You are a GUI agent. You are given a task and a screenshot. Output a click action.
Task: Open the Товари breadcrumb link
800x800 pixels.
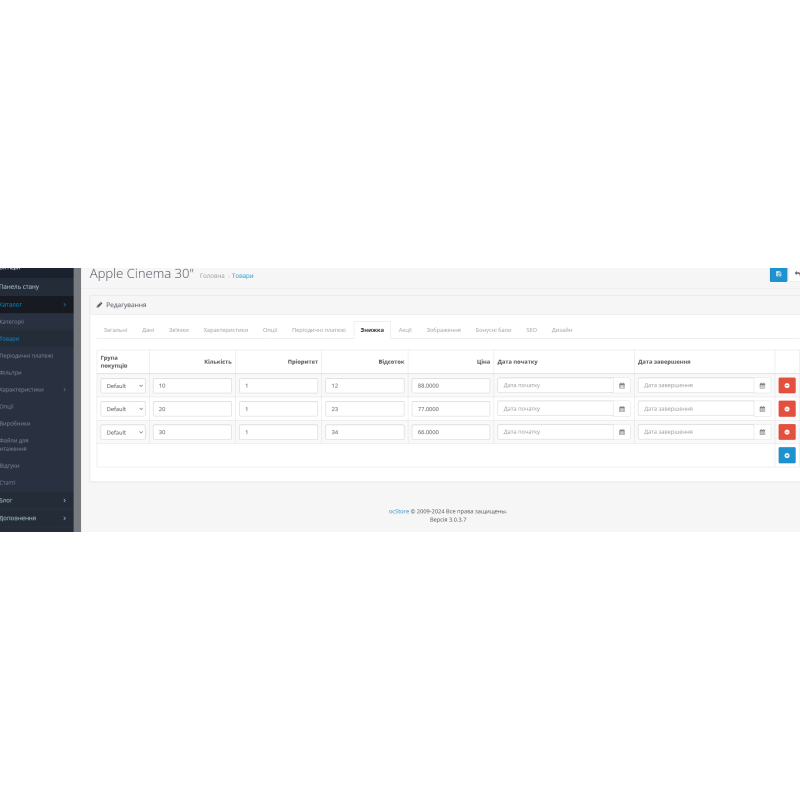coord(243,274)
